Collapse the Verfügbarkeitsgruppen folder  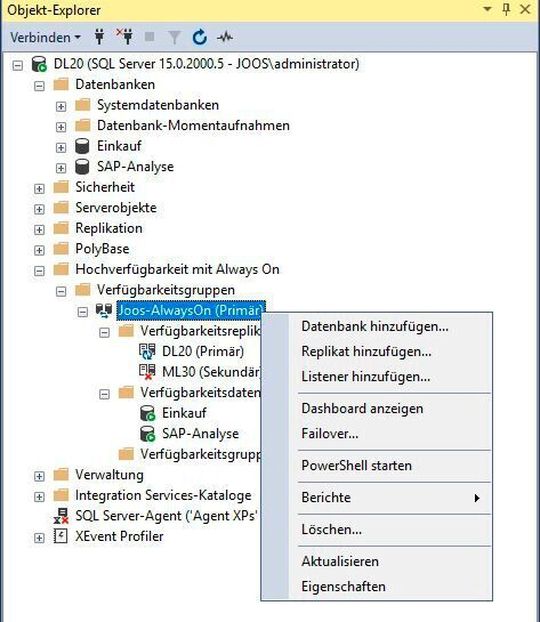[x=61, y=292]
